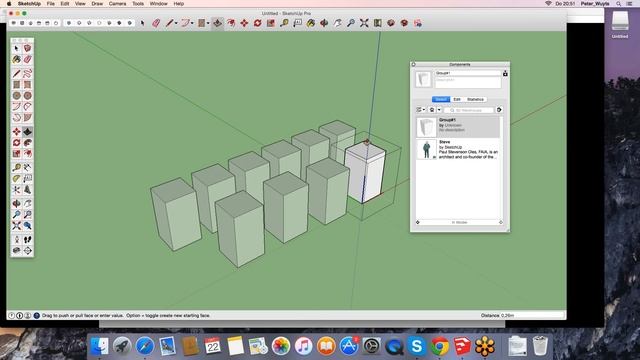Pick the Scale tool in the top toolbar
The image size is (640, 360).
(271, 23)
